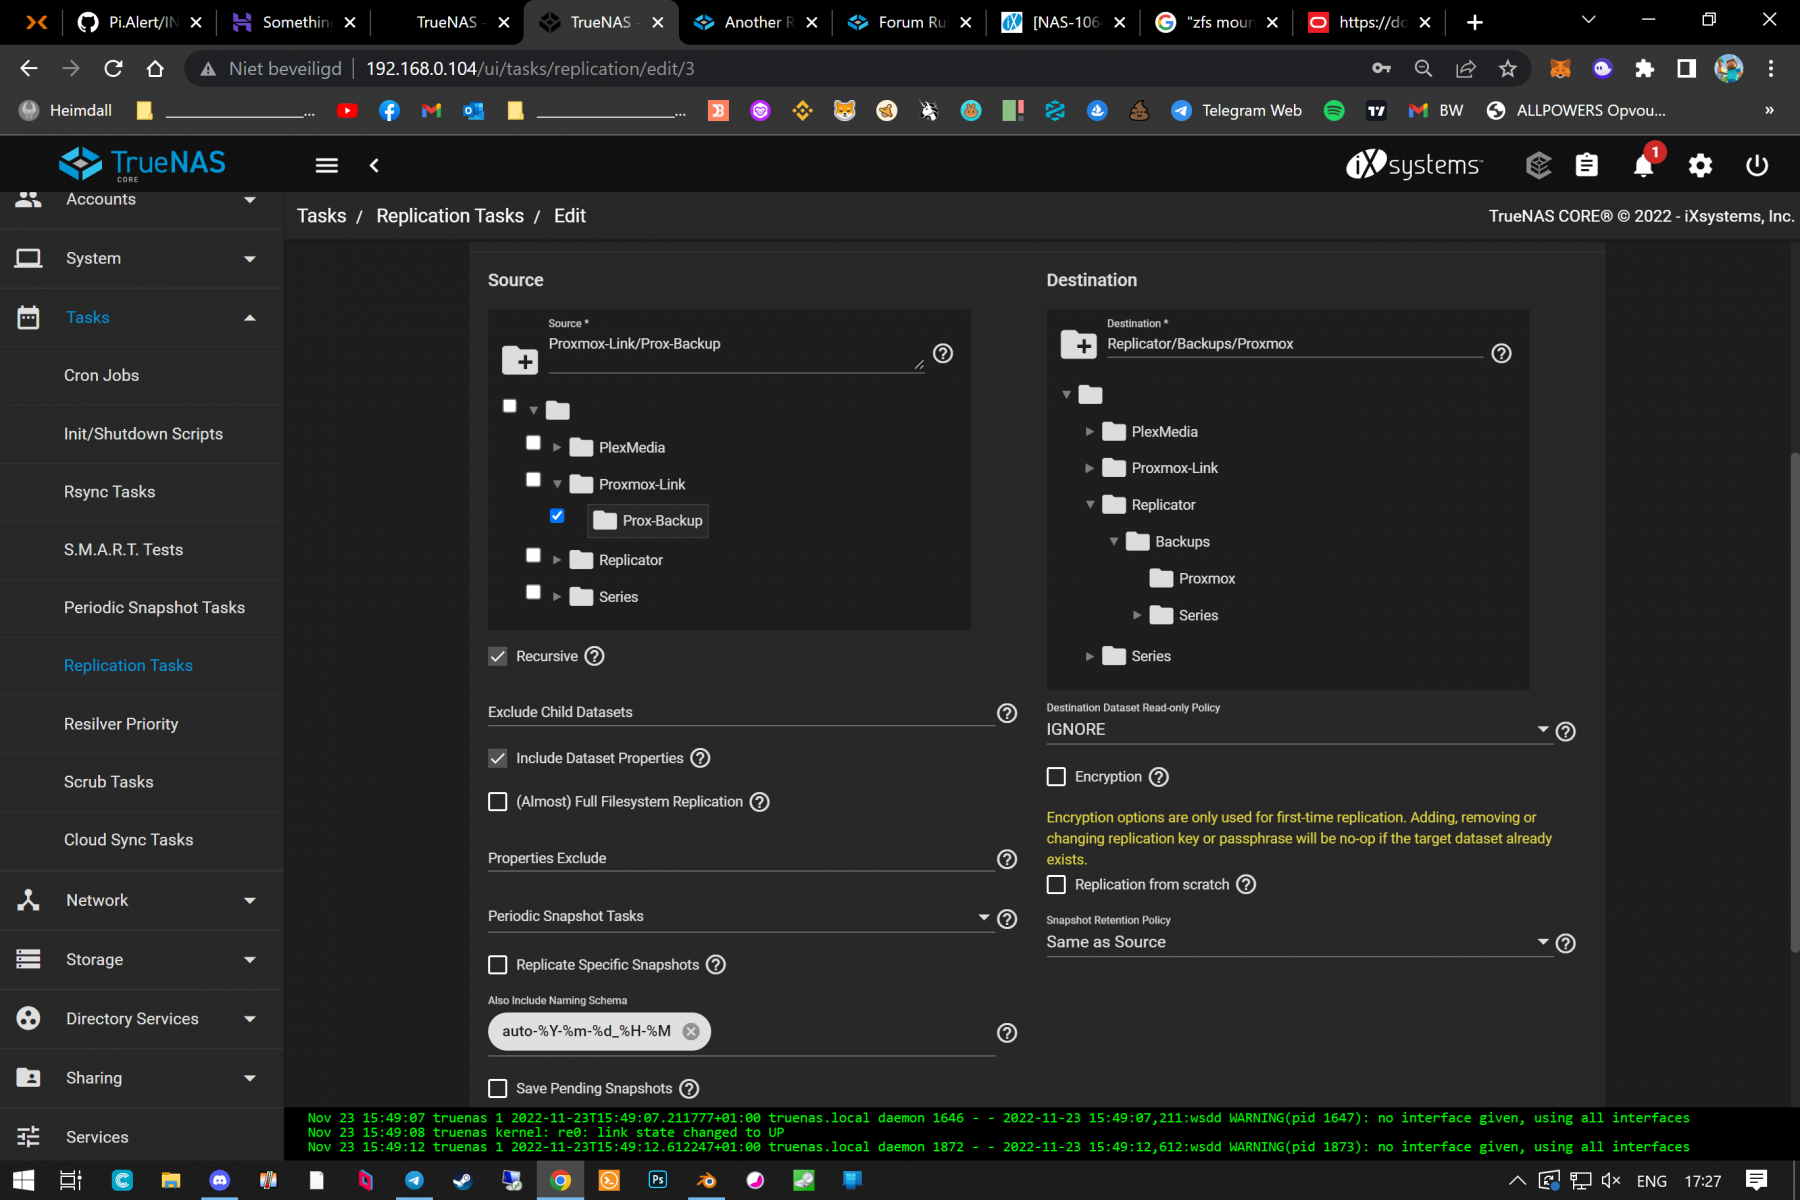Image resolution: width=1800 pixels, height=1200 pixels.
Task: Enable Replication from scratch
Action: 1056,884
